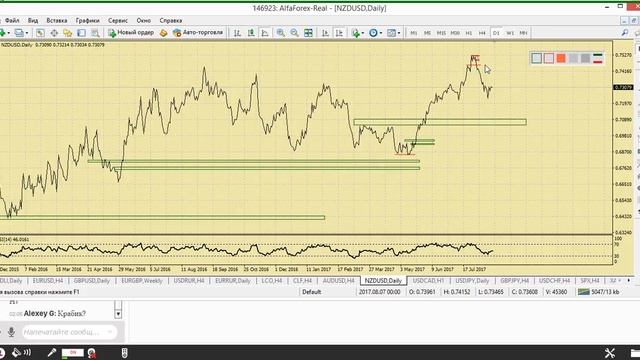Switch to the EURUSD,H4 chart tab
Screen dimensions: 640x360
[x=48, y=281]
